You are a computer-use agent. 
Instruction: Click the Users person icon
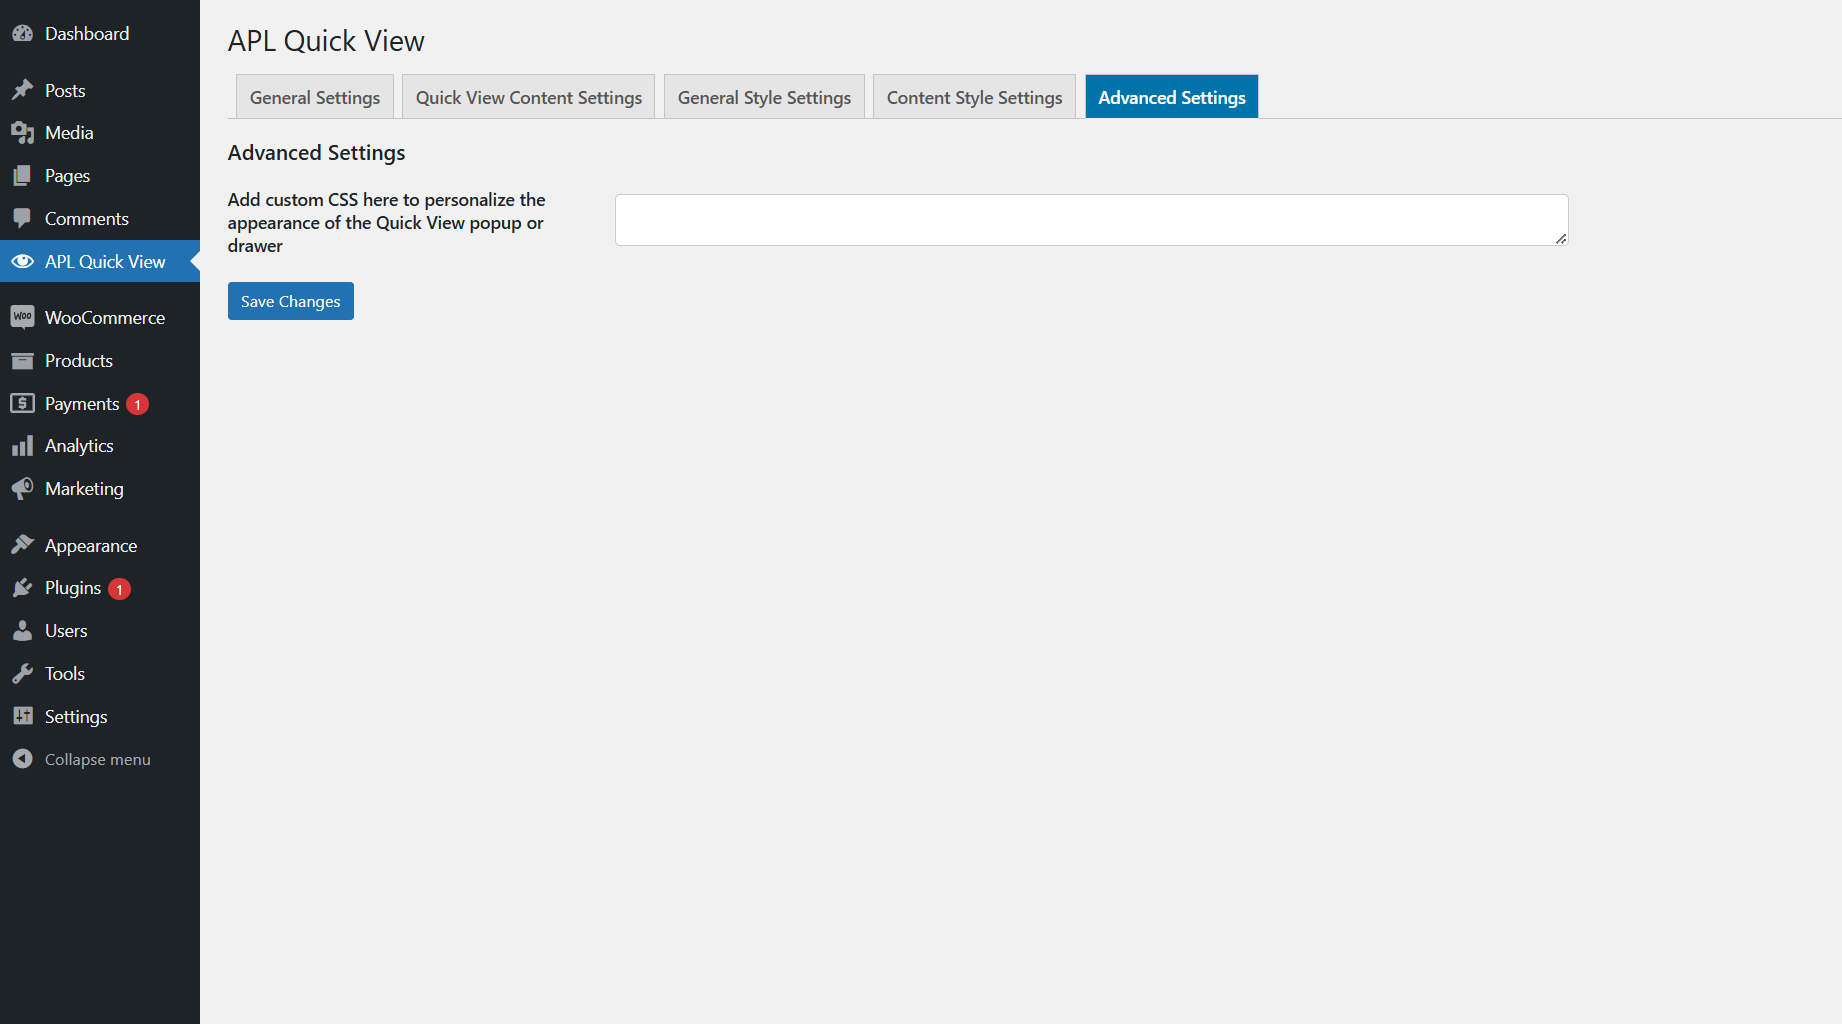coord(22,631)
